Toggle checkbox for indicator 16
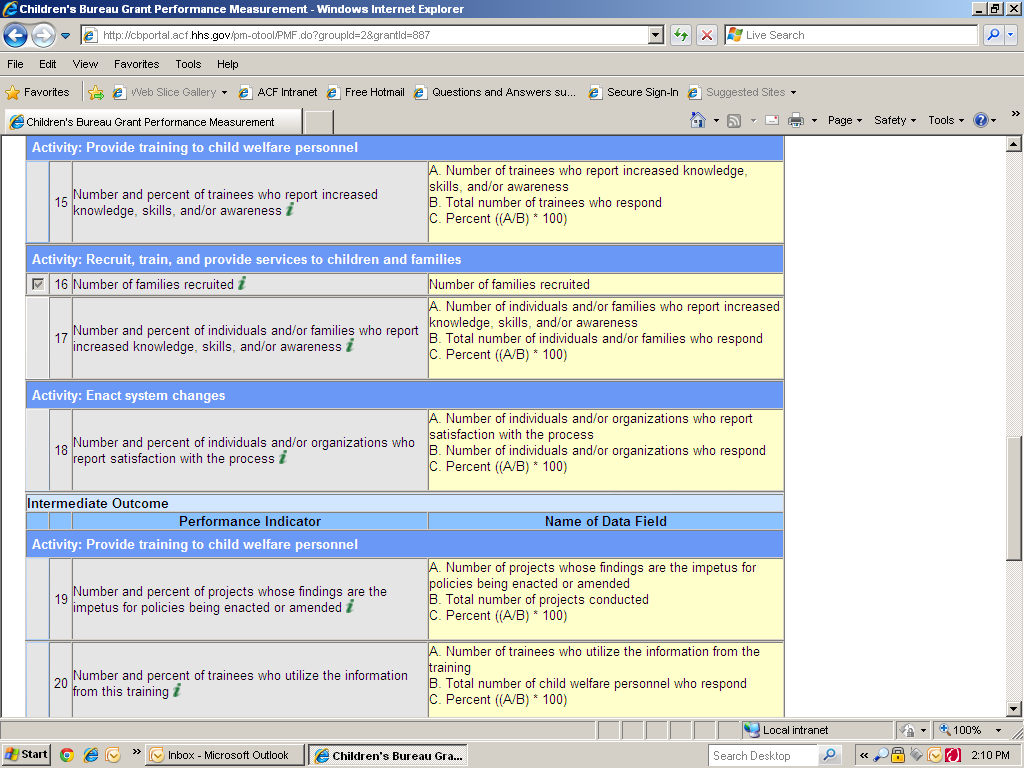This screenshot has height=768, width=1024. click(x=38, y=284)
